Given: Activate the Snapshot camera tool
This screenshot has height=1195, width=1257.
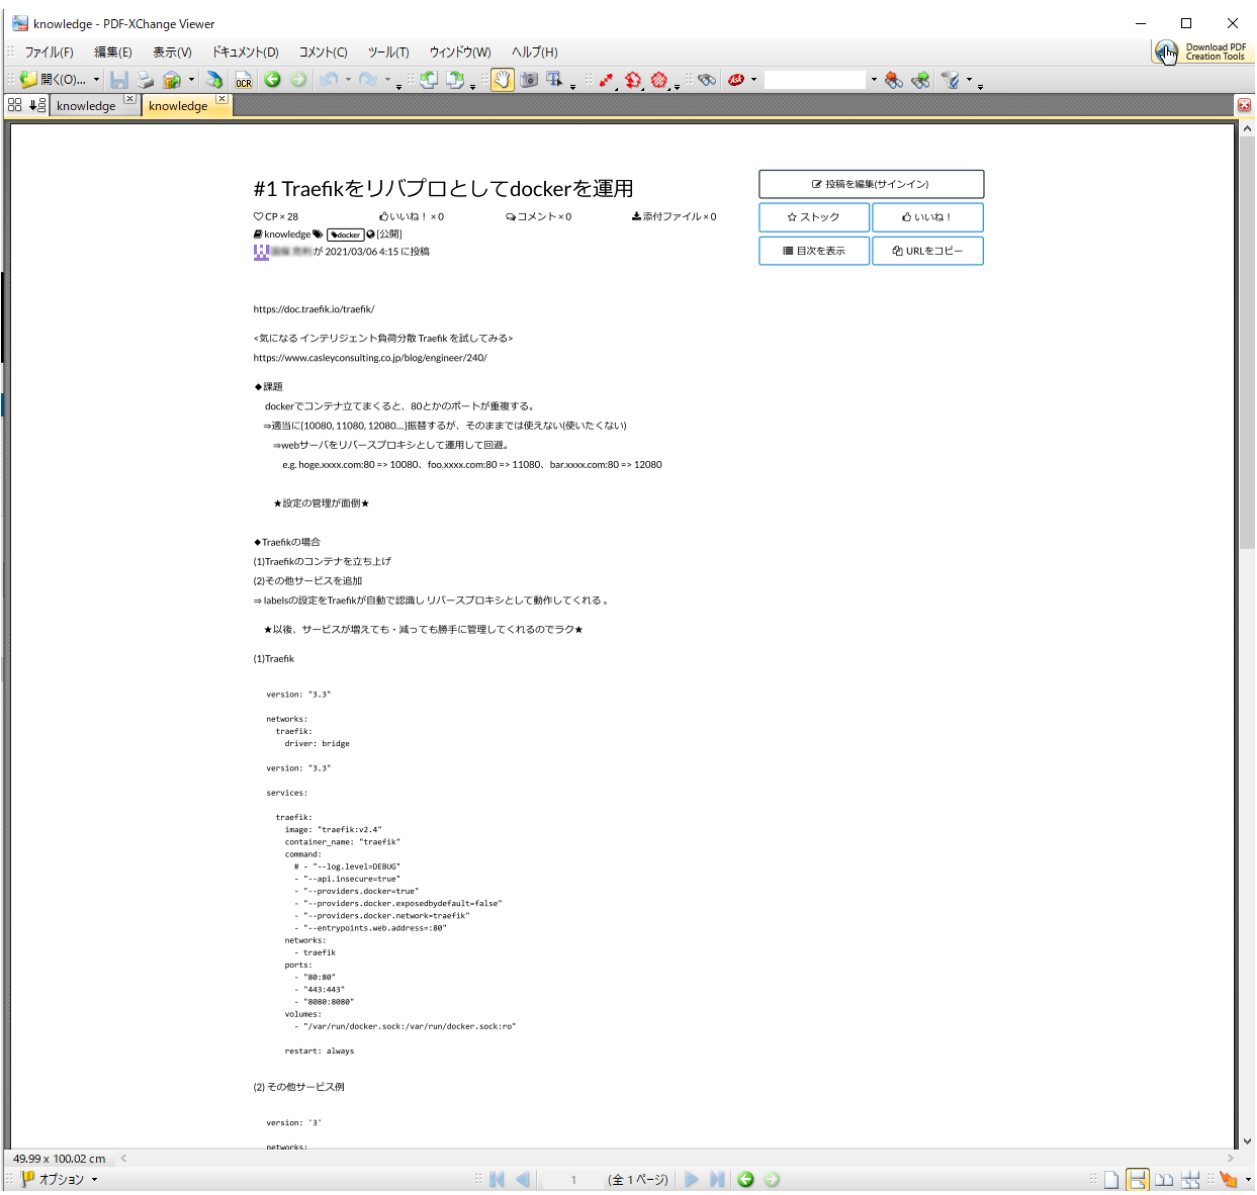Looking at the screenshot, I should pos(529,80).
